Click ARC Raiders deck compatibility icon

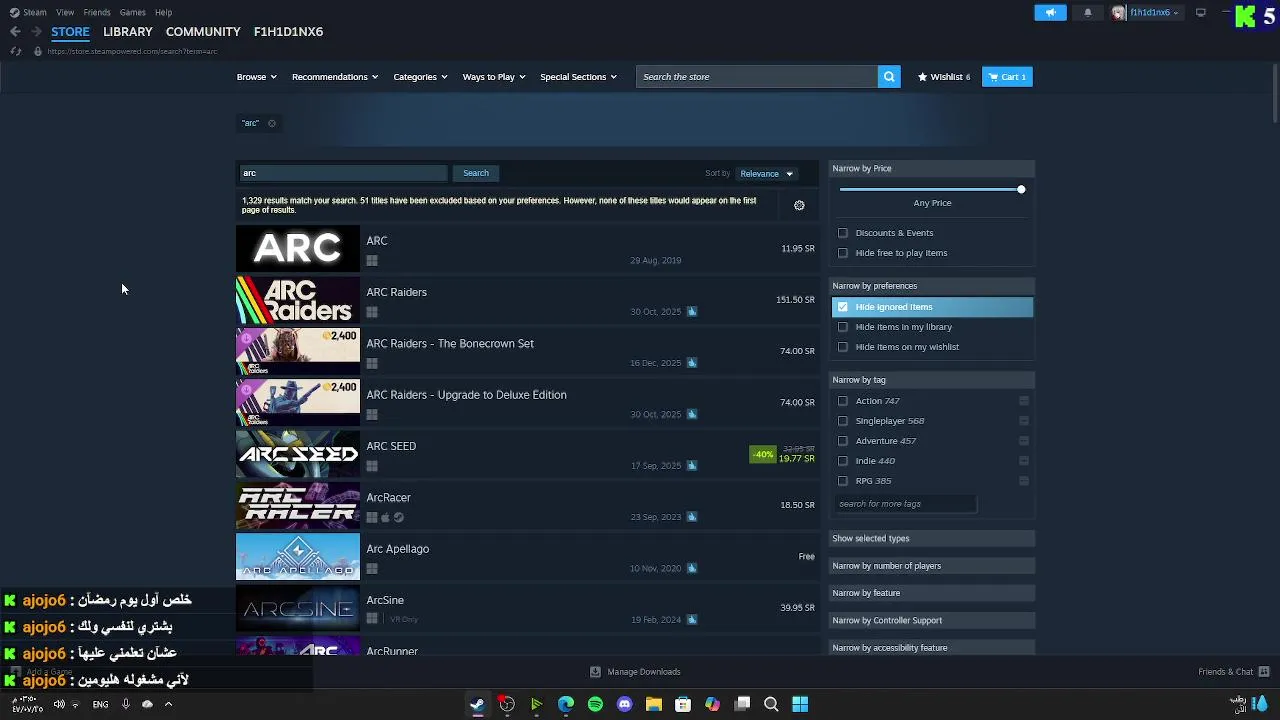[x=691, y=311]
